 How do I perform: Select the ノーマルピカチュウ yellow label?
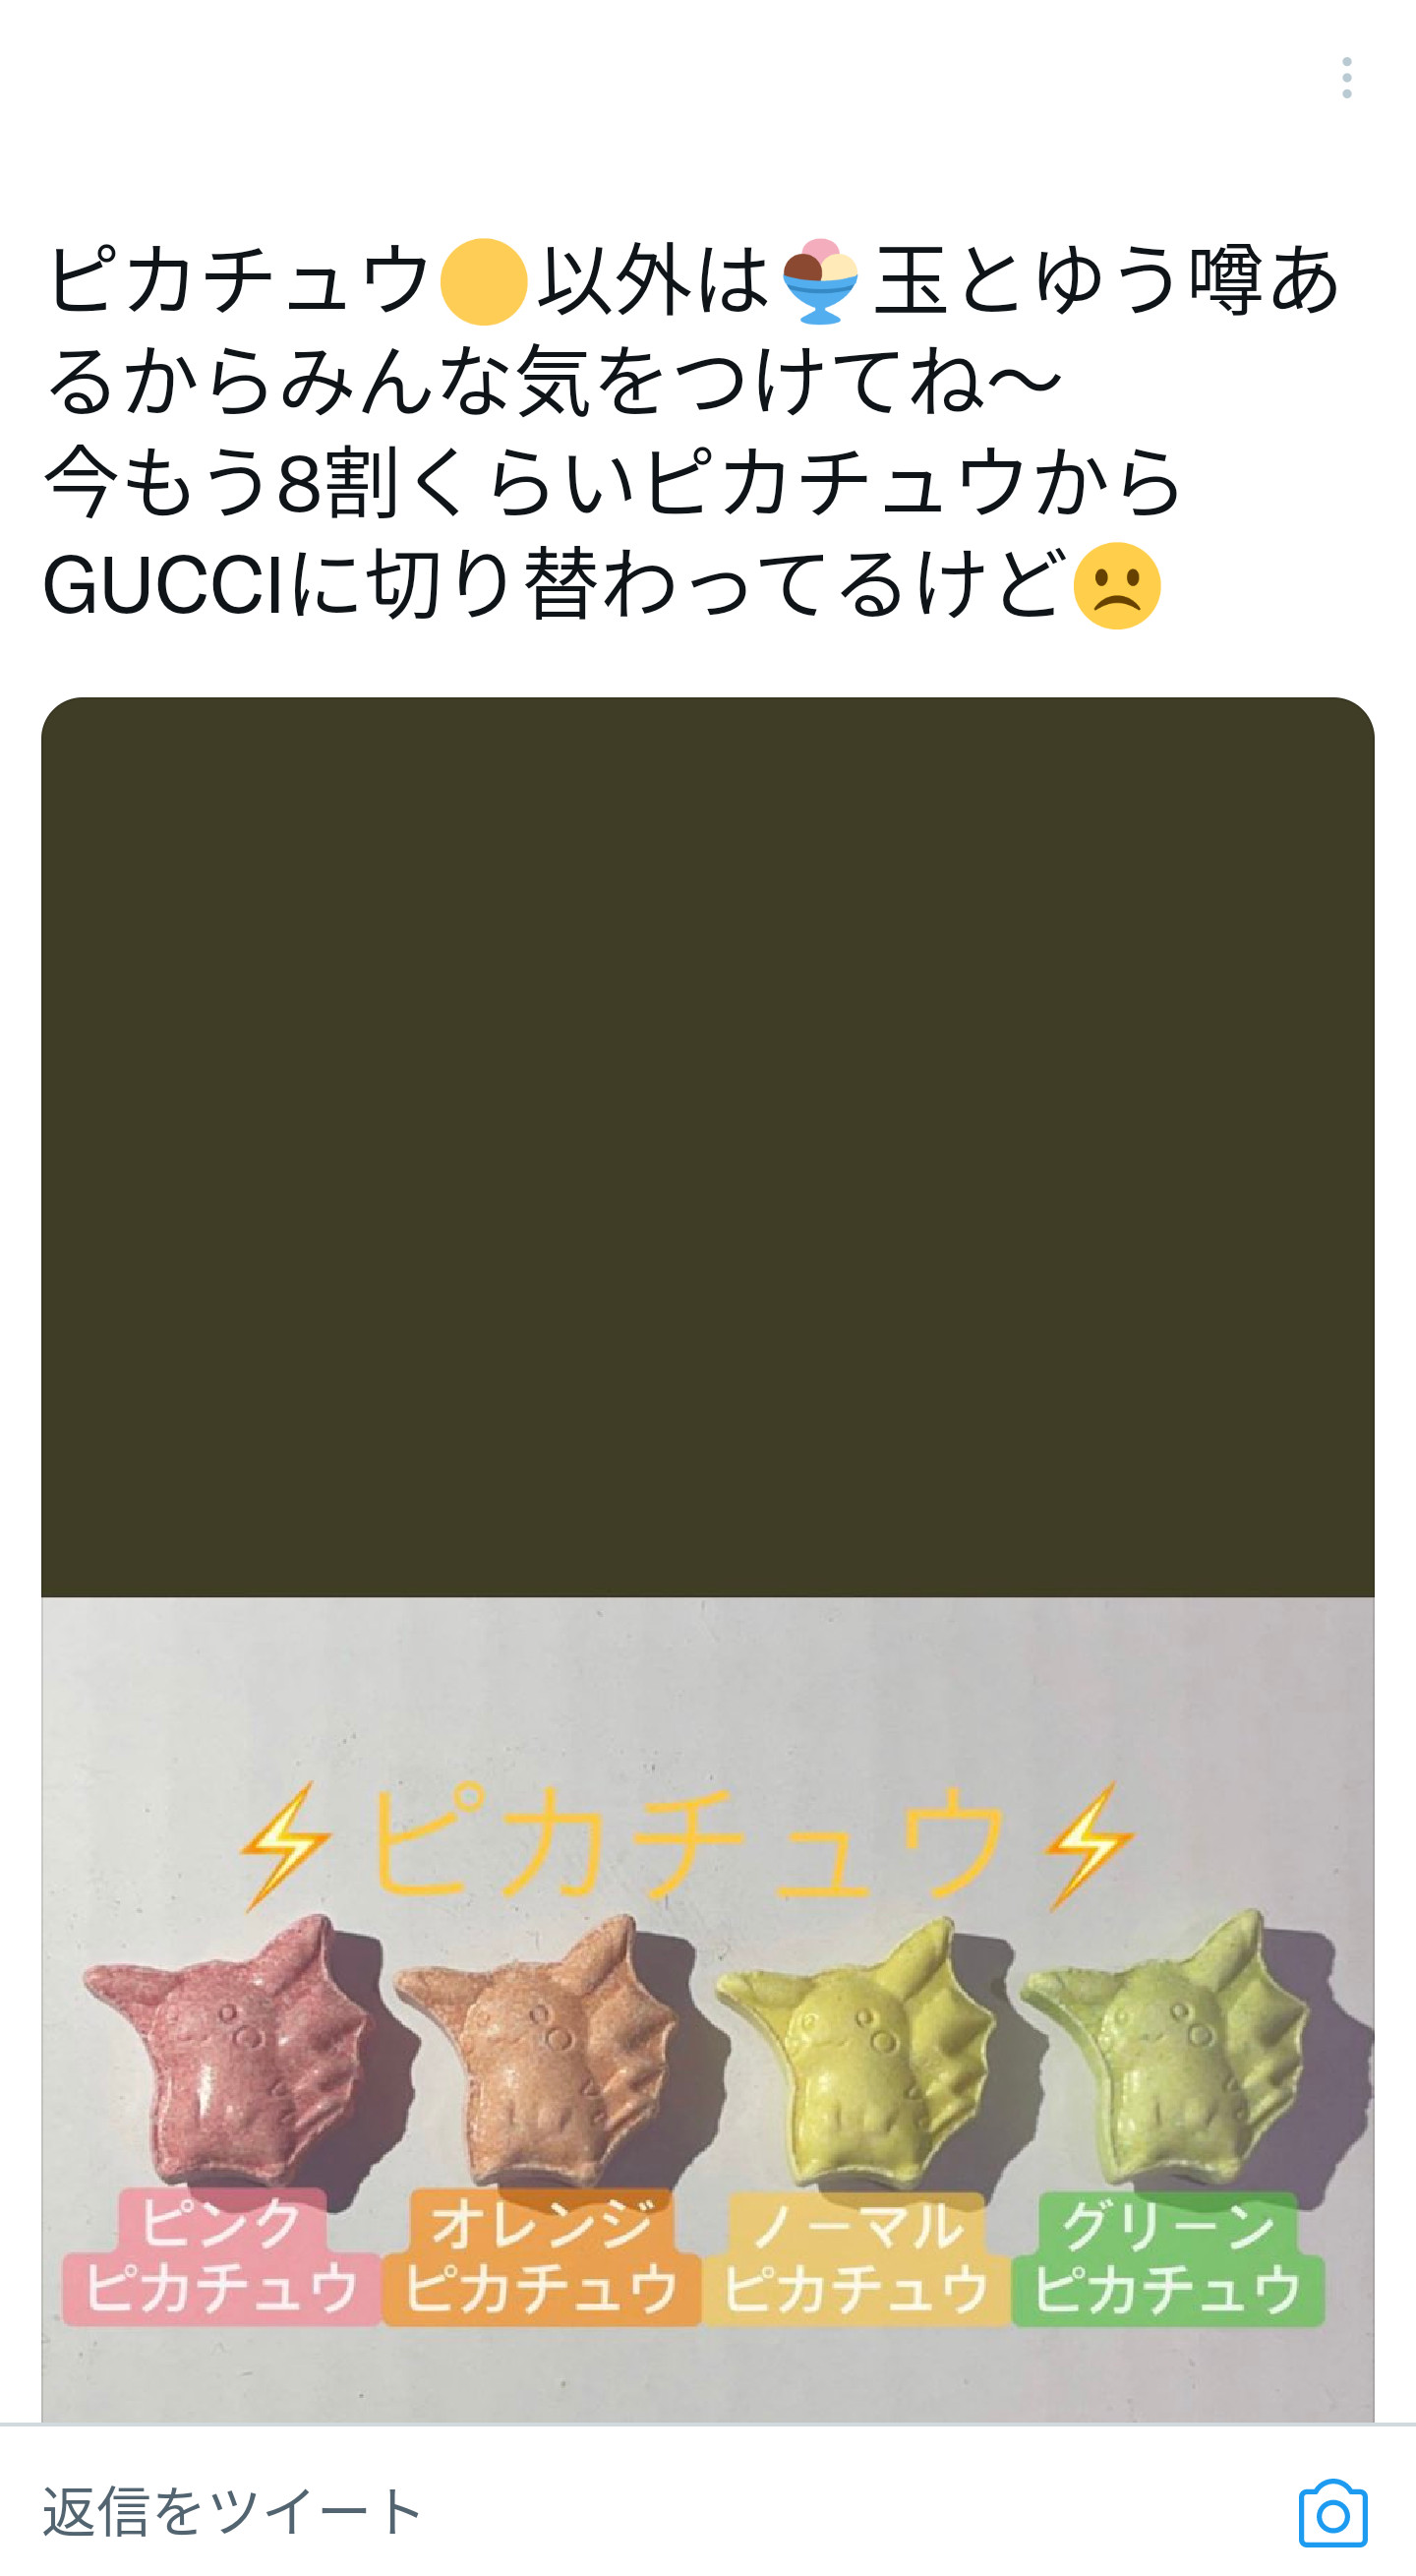click(x=856, y=2256)
